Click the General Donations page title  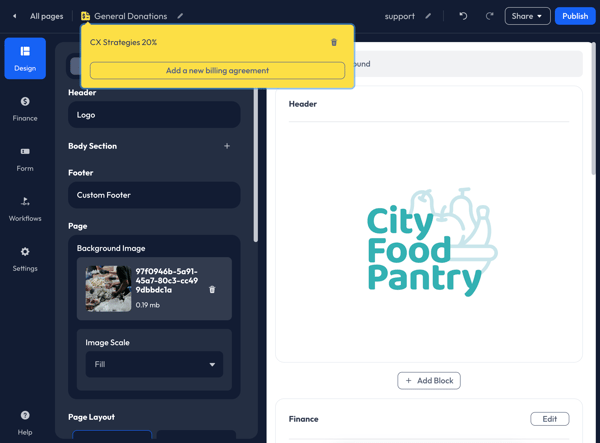tap(131, 16)
